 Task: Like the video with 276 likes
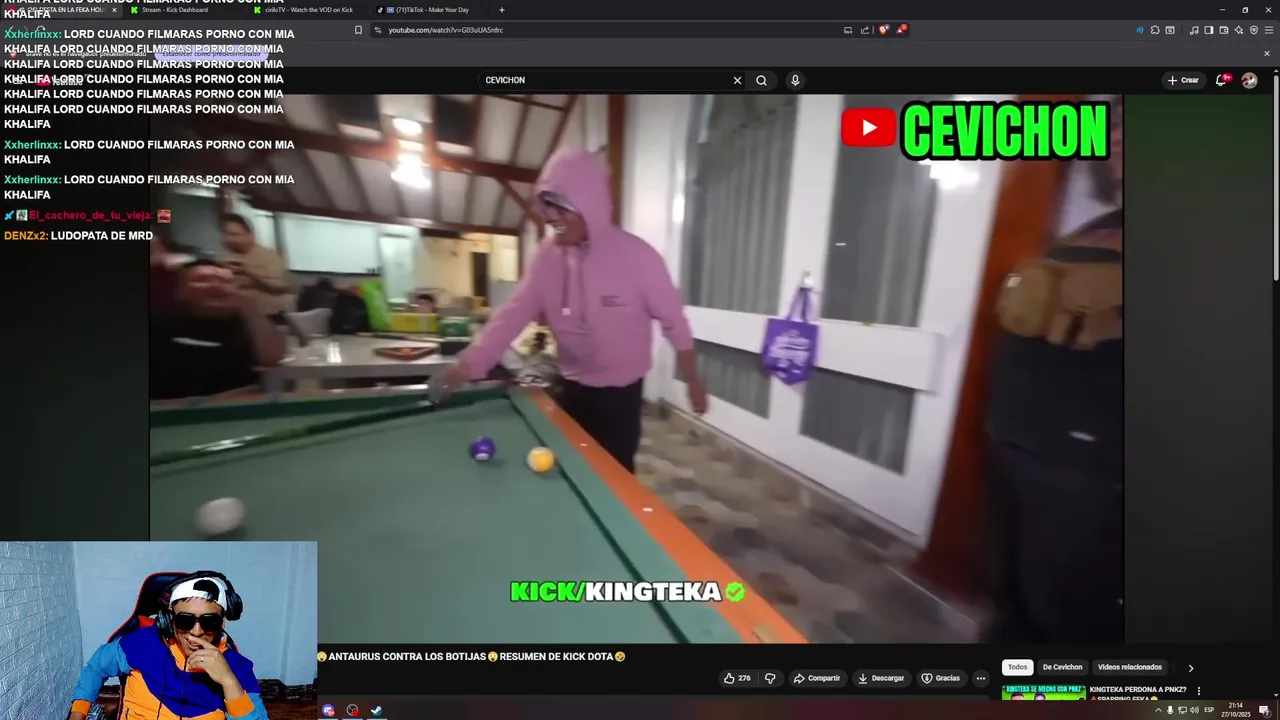click(x=737, y=678)
